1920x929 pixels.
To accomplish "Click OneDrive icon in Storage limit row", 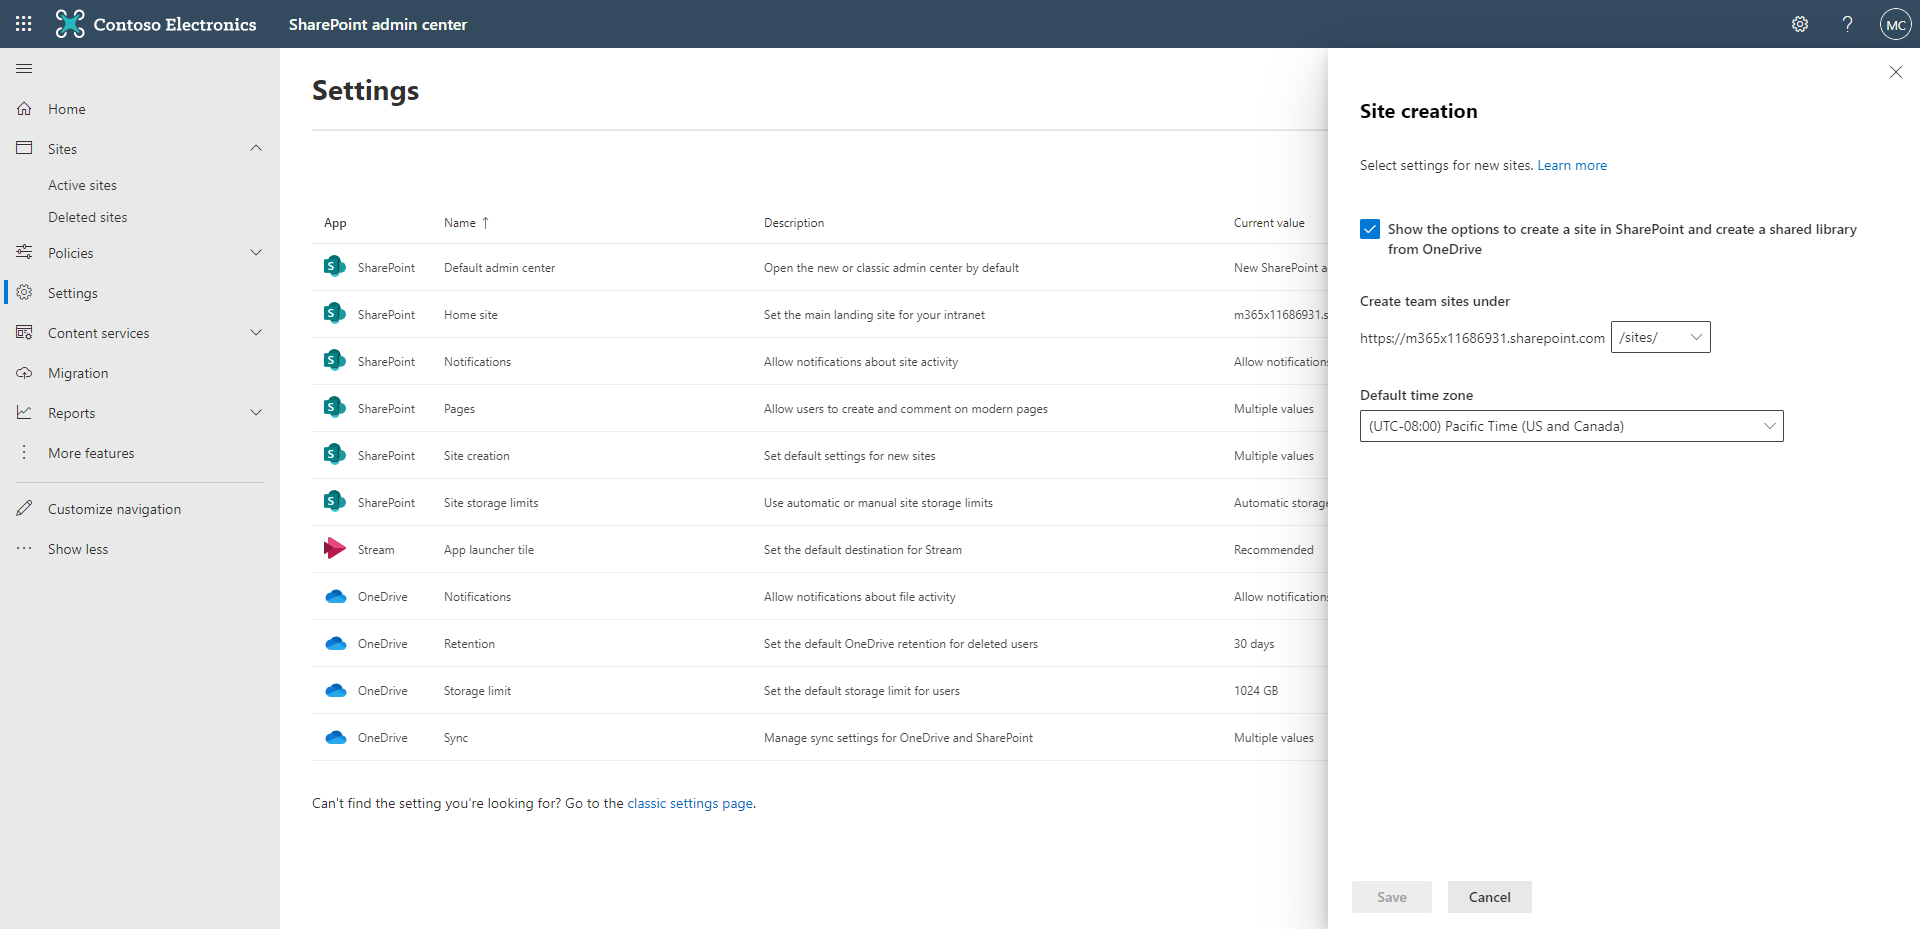I will coord(336,690).
